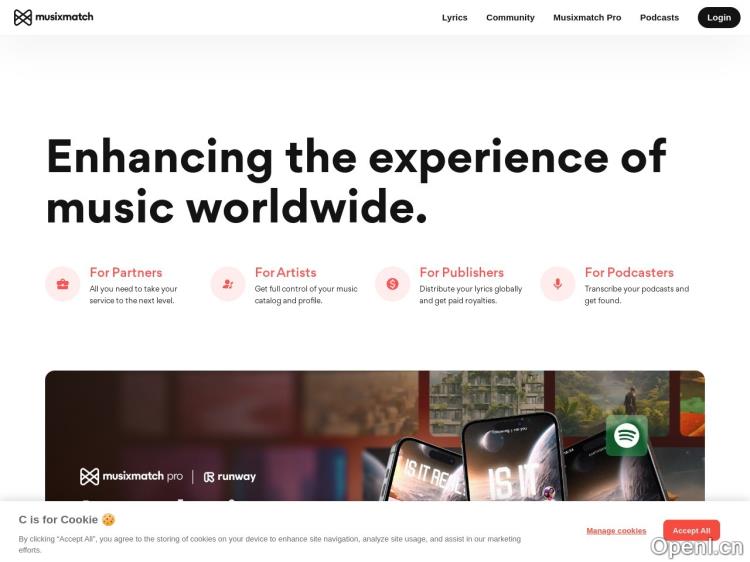This screenshot has height=562, width=750.
Task: Click the black Login button
Action: (719, 18)
